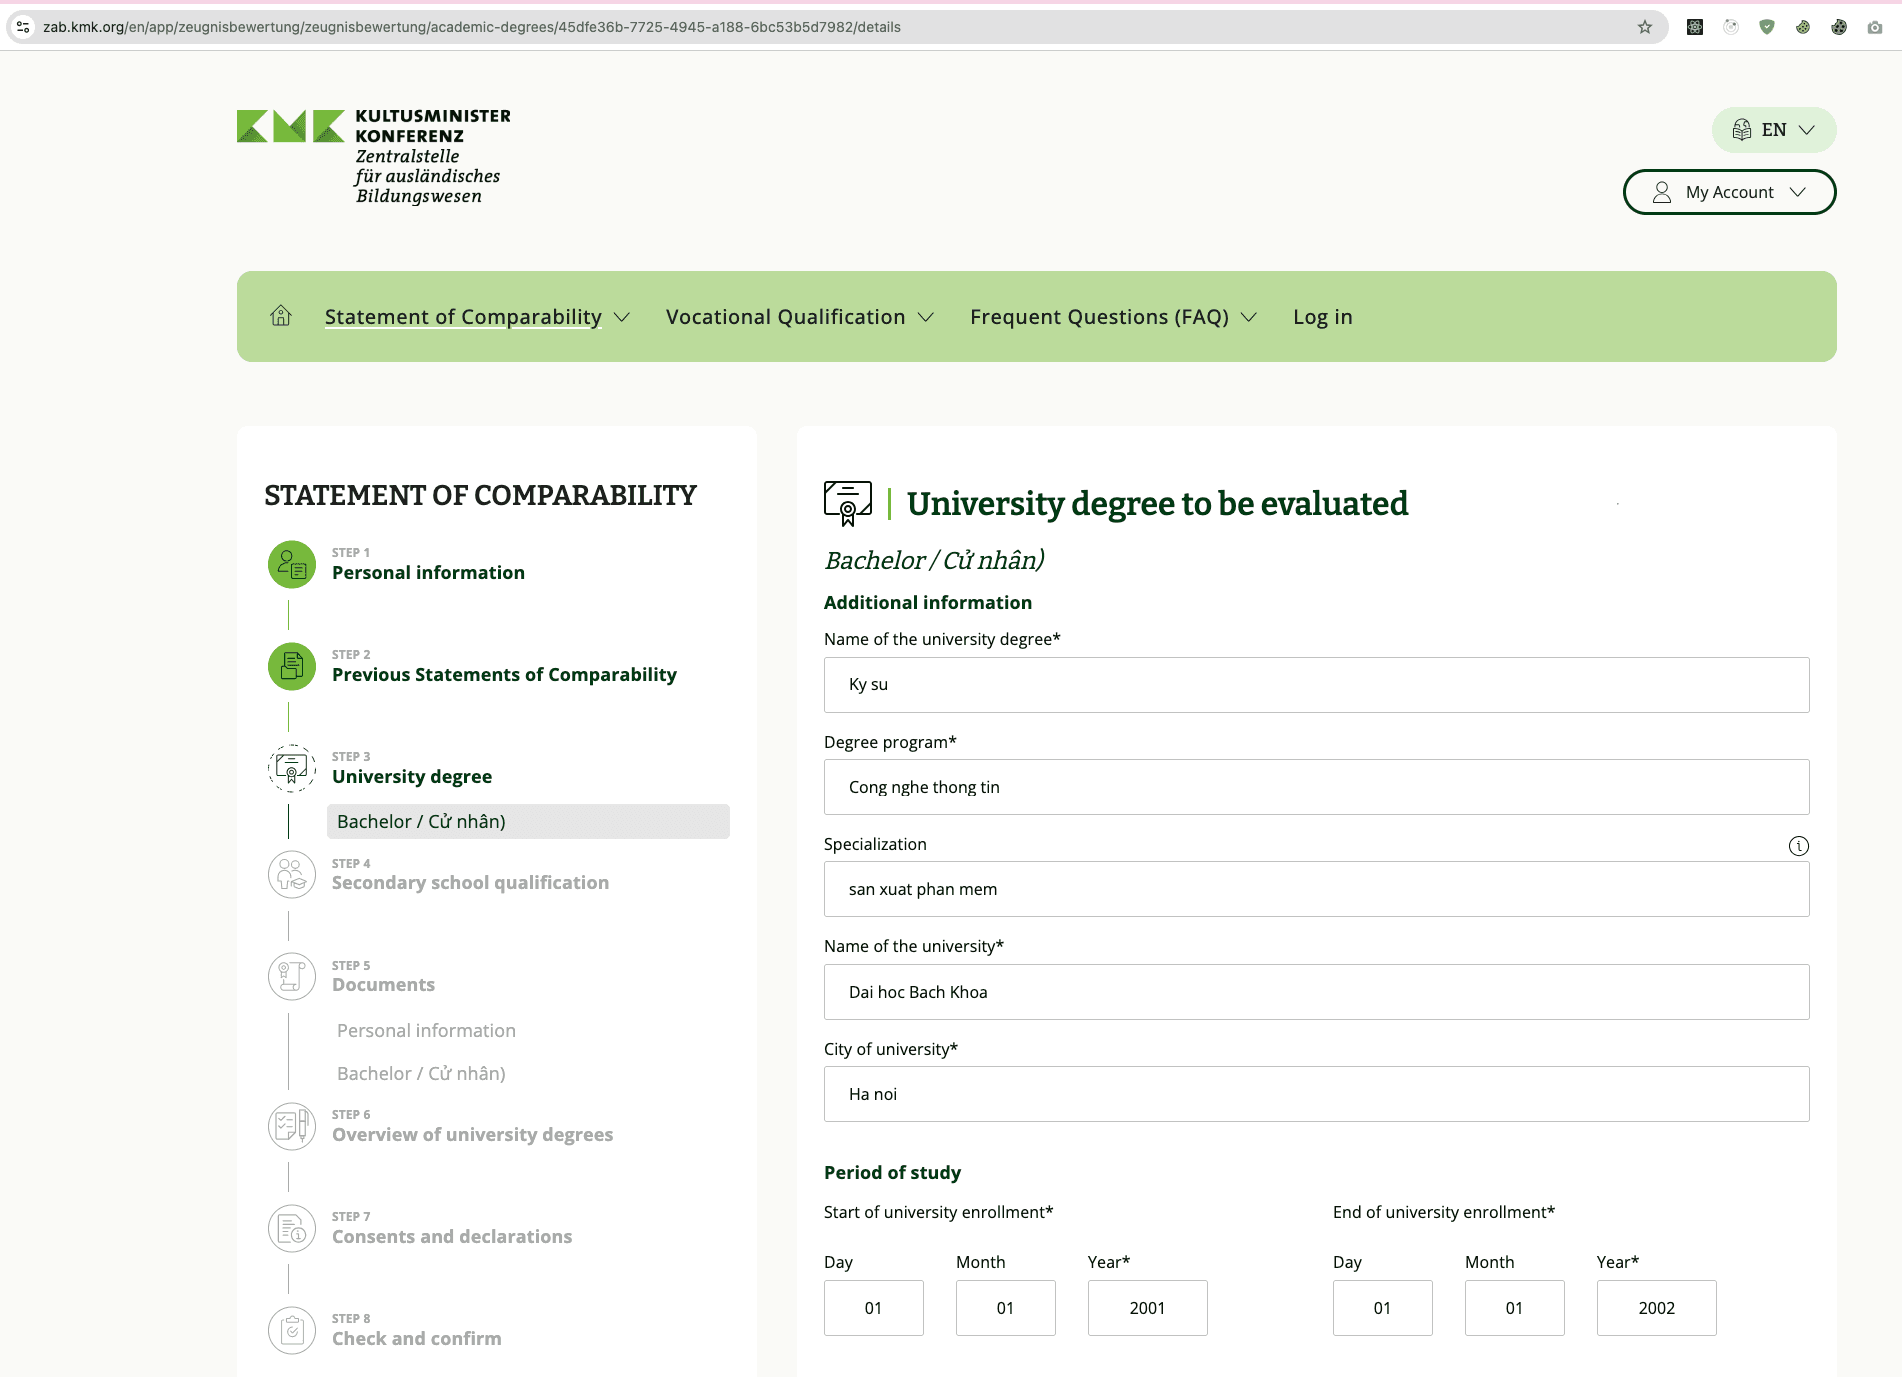
Task: Bookmark the page via the browser star icon
Action: pyautogui.click(x=1643, y=27)
